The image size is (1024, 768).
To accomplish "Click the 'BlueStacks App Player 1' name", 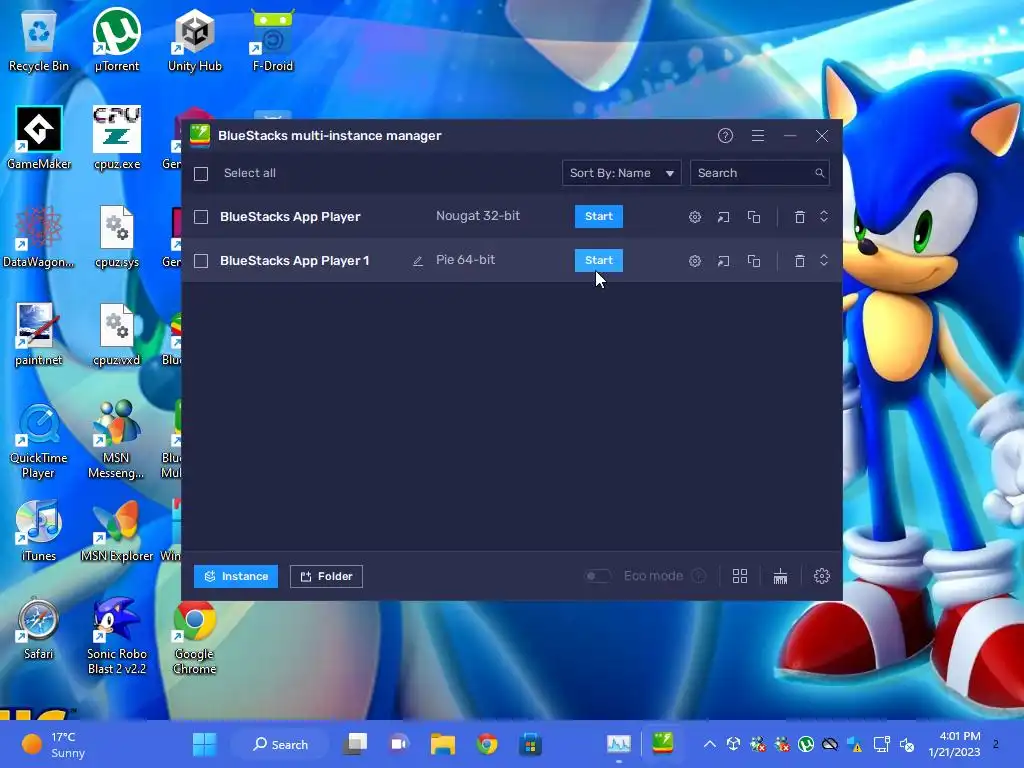I will click(x=295, y=261).
